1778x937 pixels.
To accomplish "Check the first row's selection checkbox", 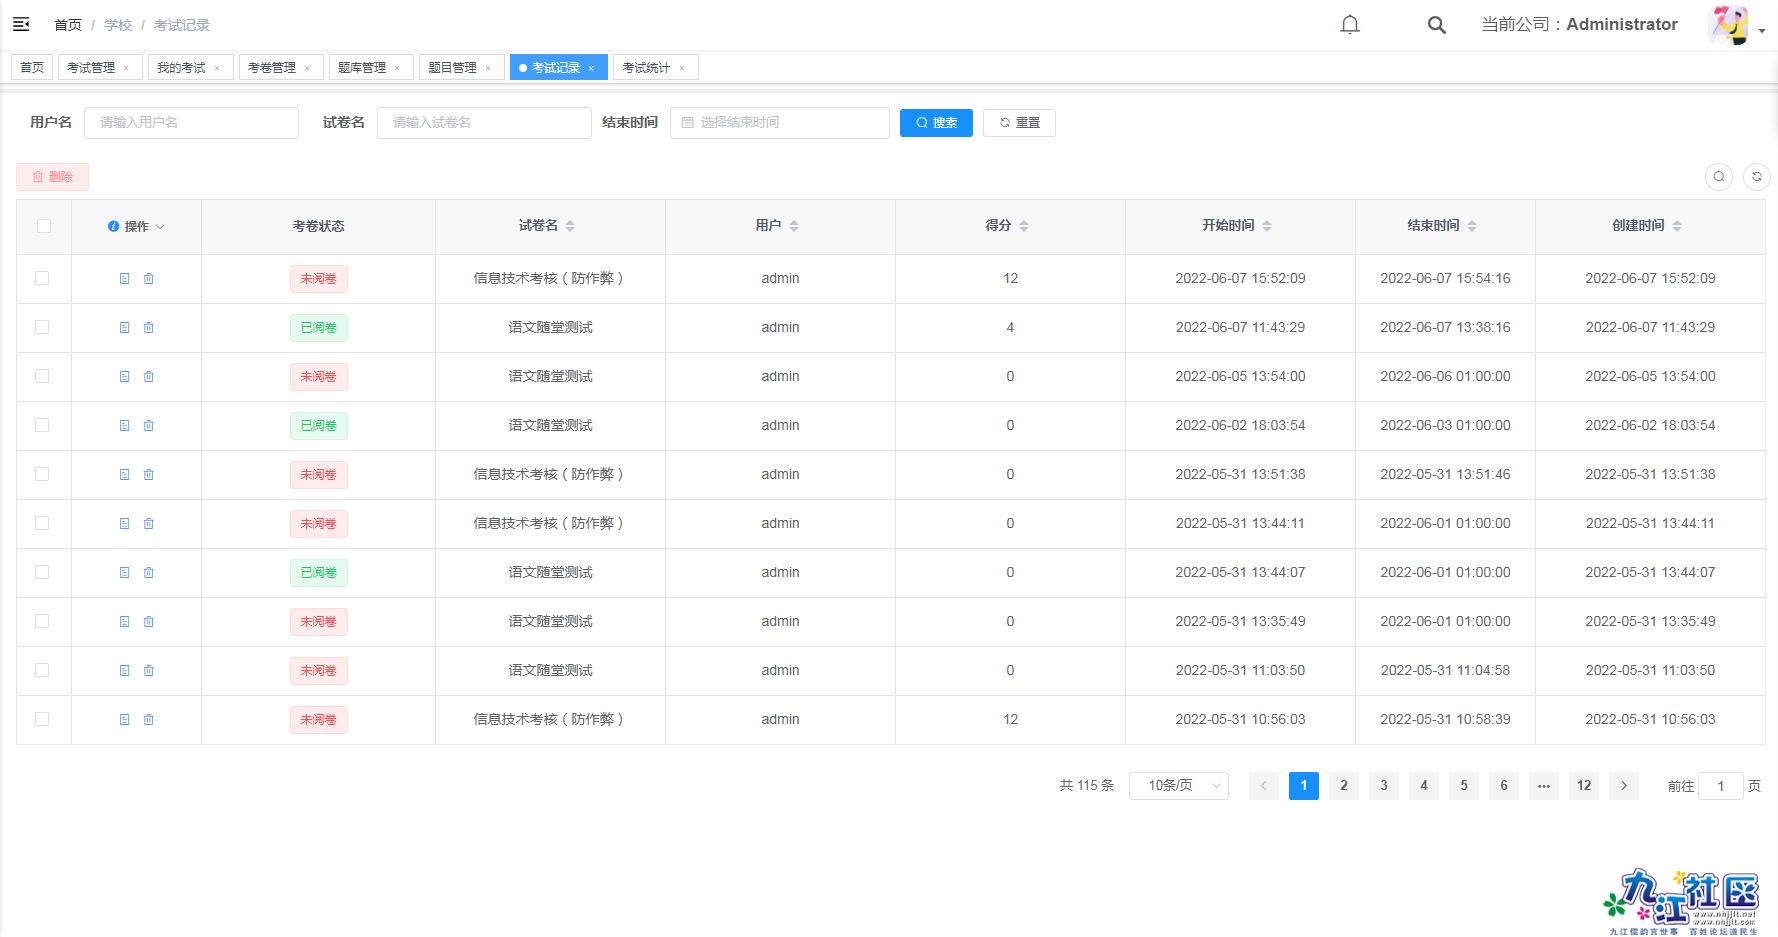I will tap(43, 279).
